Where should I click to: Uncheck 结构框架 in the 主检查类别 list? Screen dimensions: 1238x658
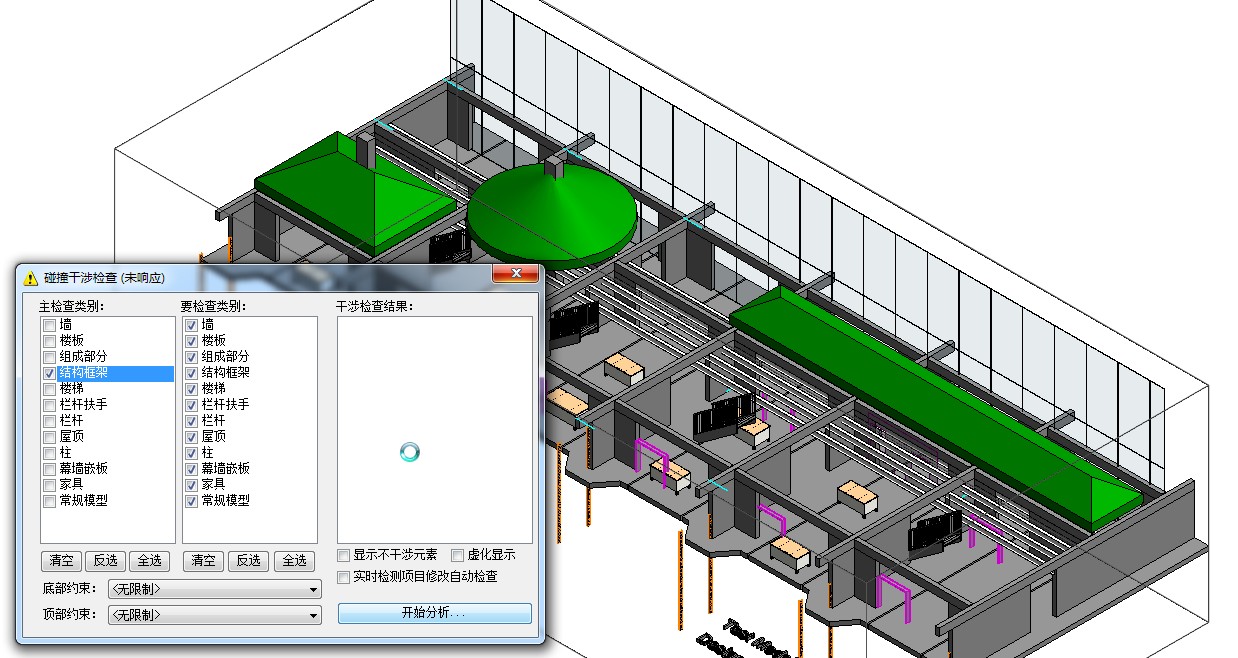click(x=50, y=373)
